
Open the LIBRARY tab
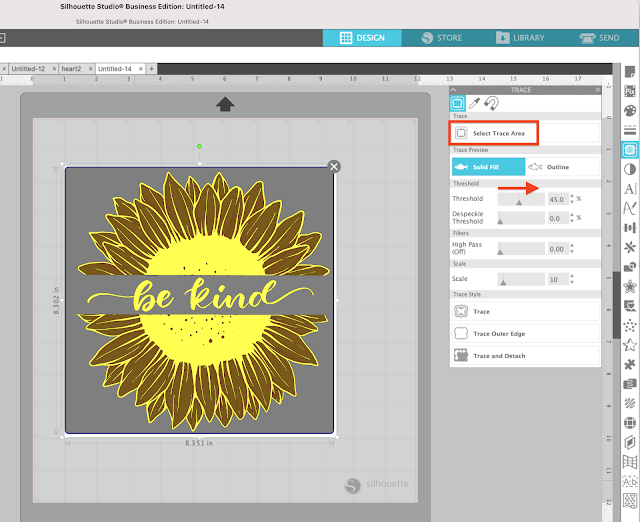point(520,38)
